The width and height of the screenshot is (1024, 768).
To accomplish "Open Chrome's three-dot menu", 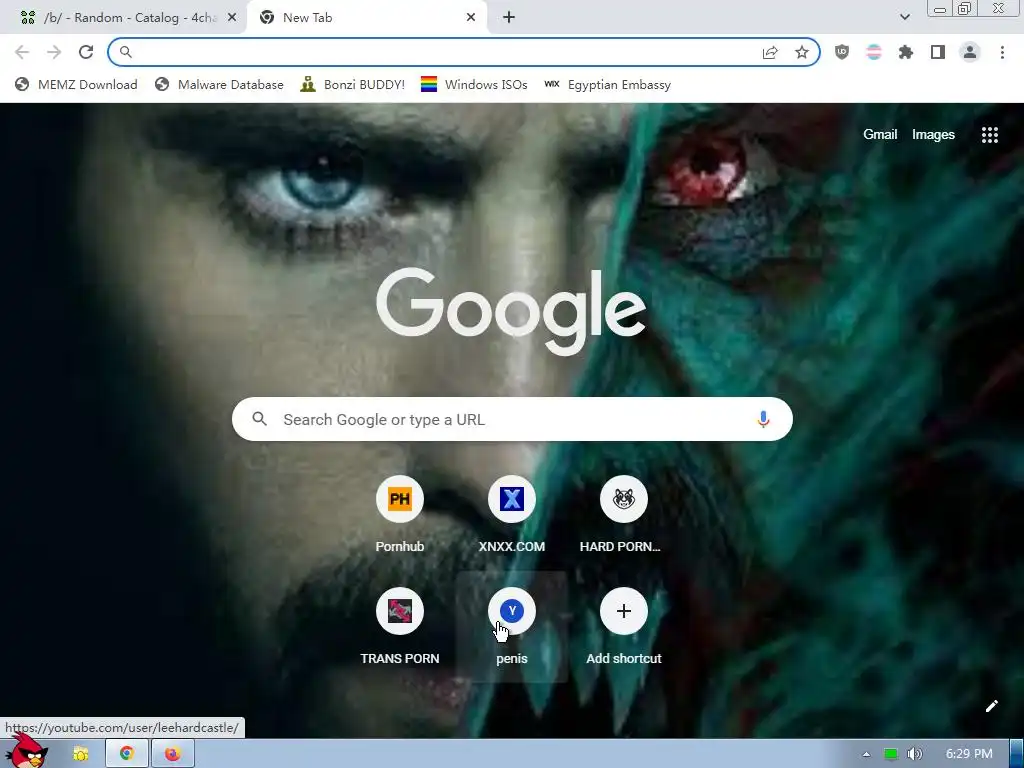I will 1002,52.
